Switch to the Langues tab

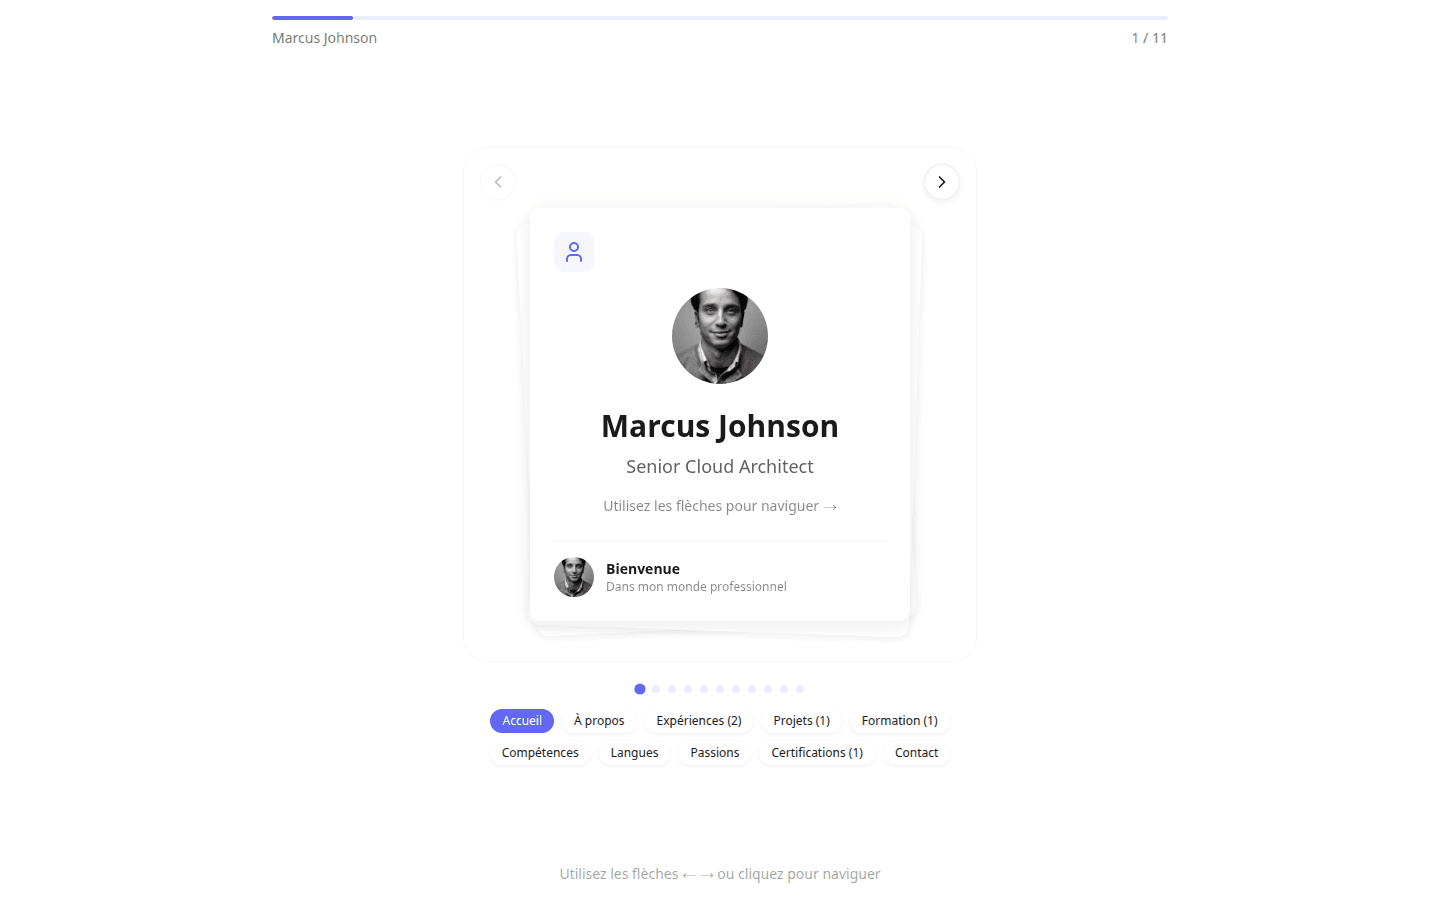tap(635, 753)
